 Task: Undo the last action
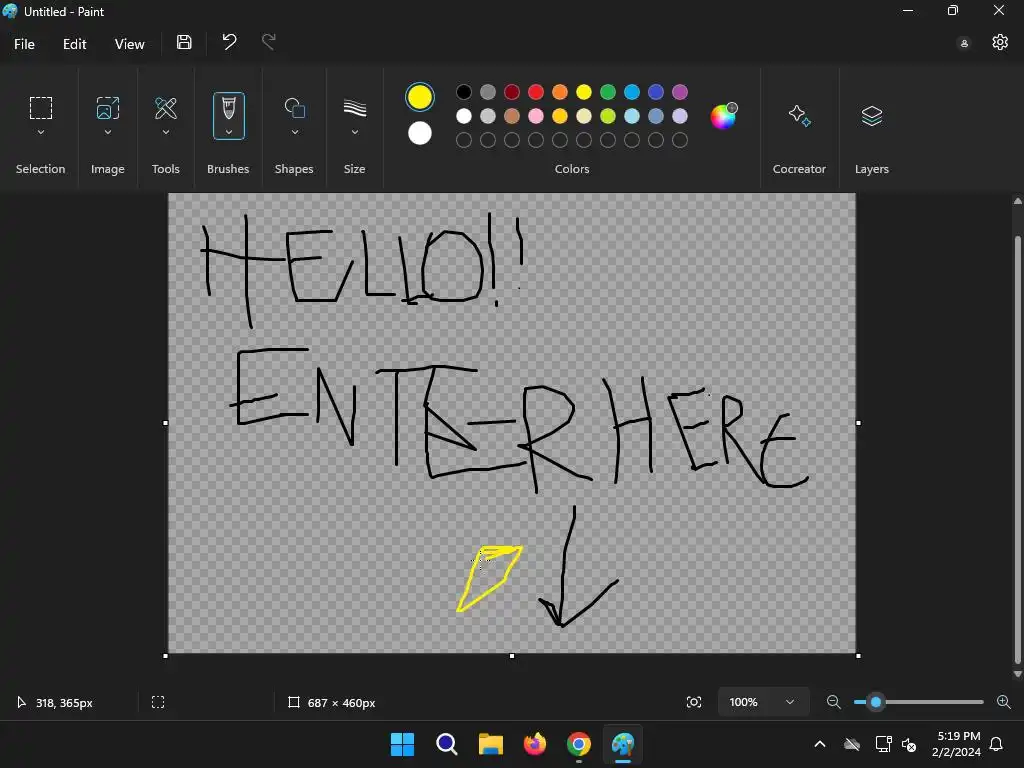click(x=229, y=42)
